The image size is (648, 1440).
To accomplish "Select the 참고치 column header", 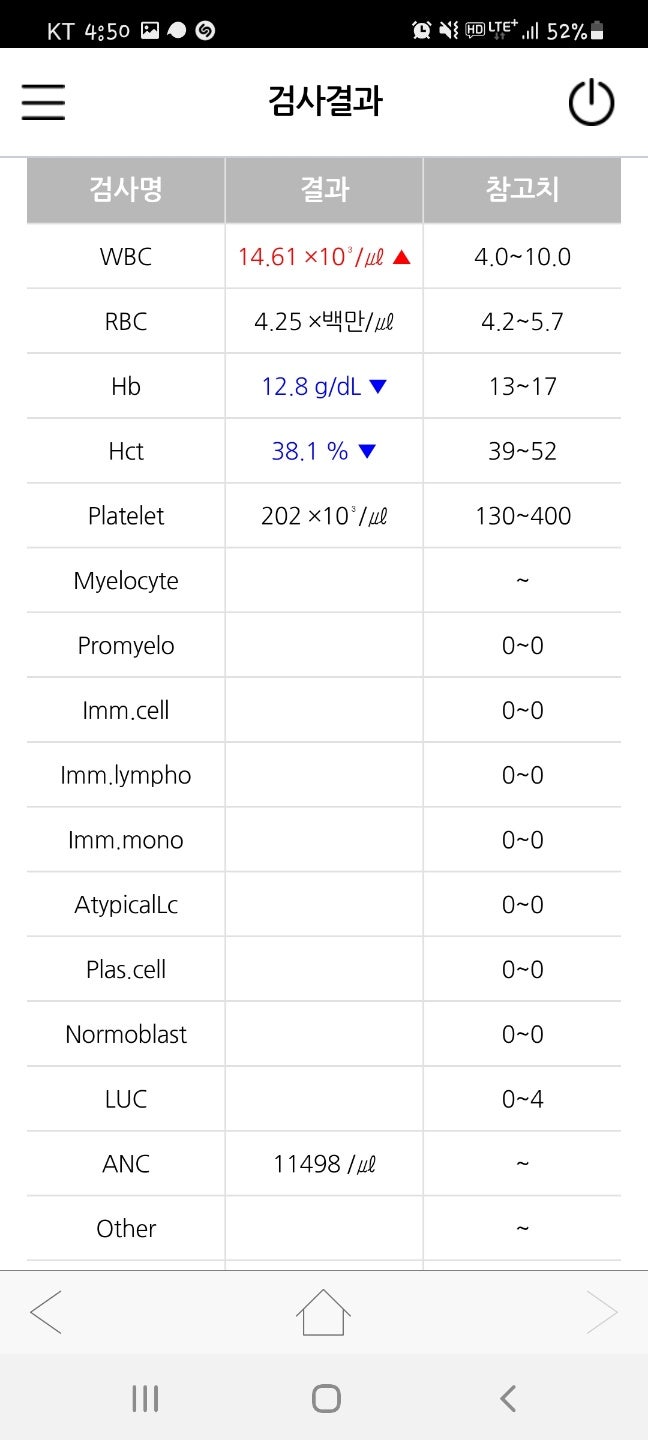I will 522,190.
